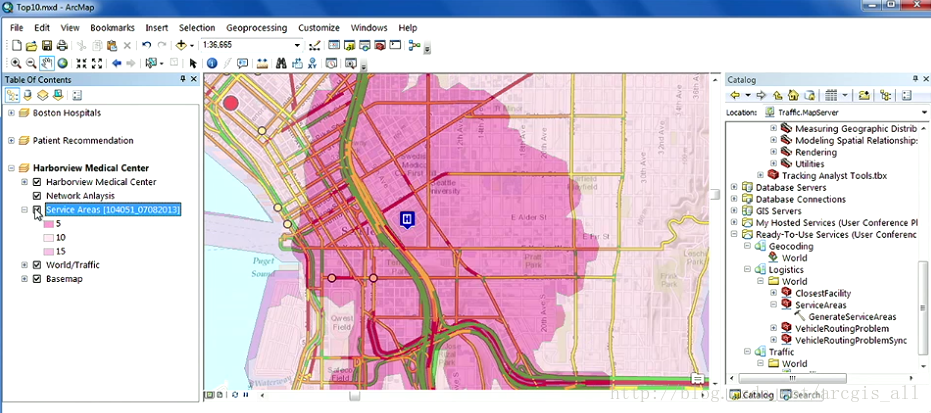Viewport: 931px width, 413px height.
Task: Uncheck the World/Traffic layer visibility
Action: (37, 265)
